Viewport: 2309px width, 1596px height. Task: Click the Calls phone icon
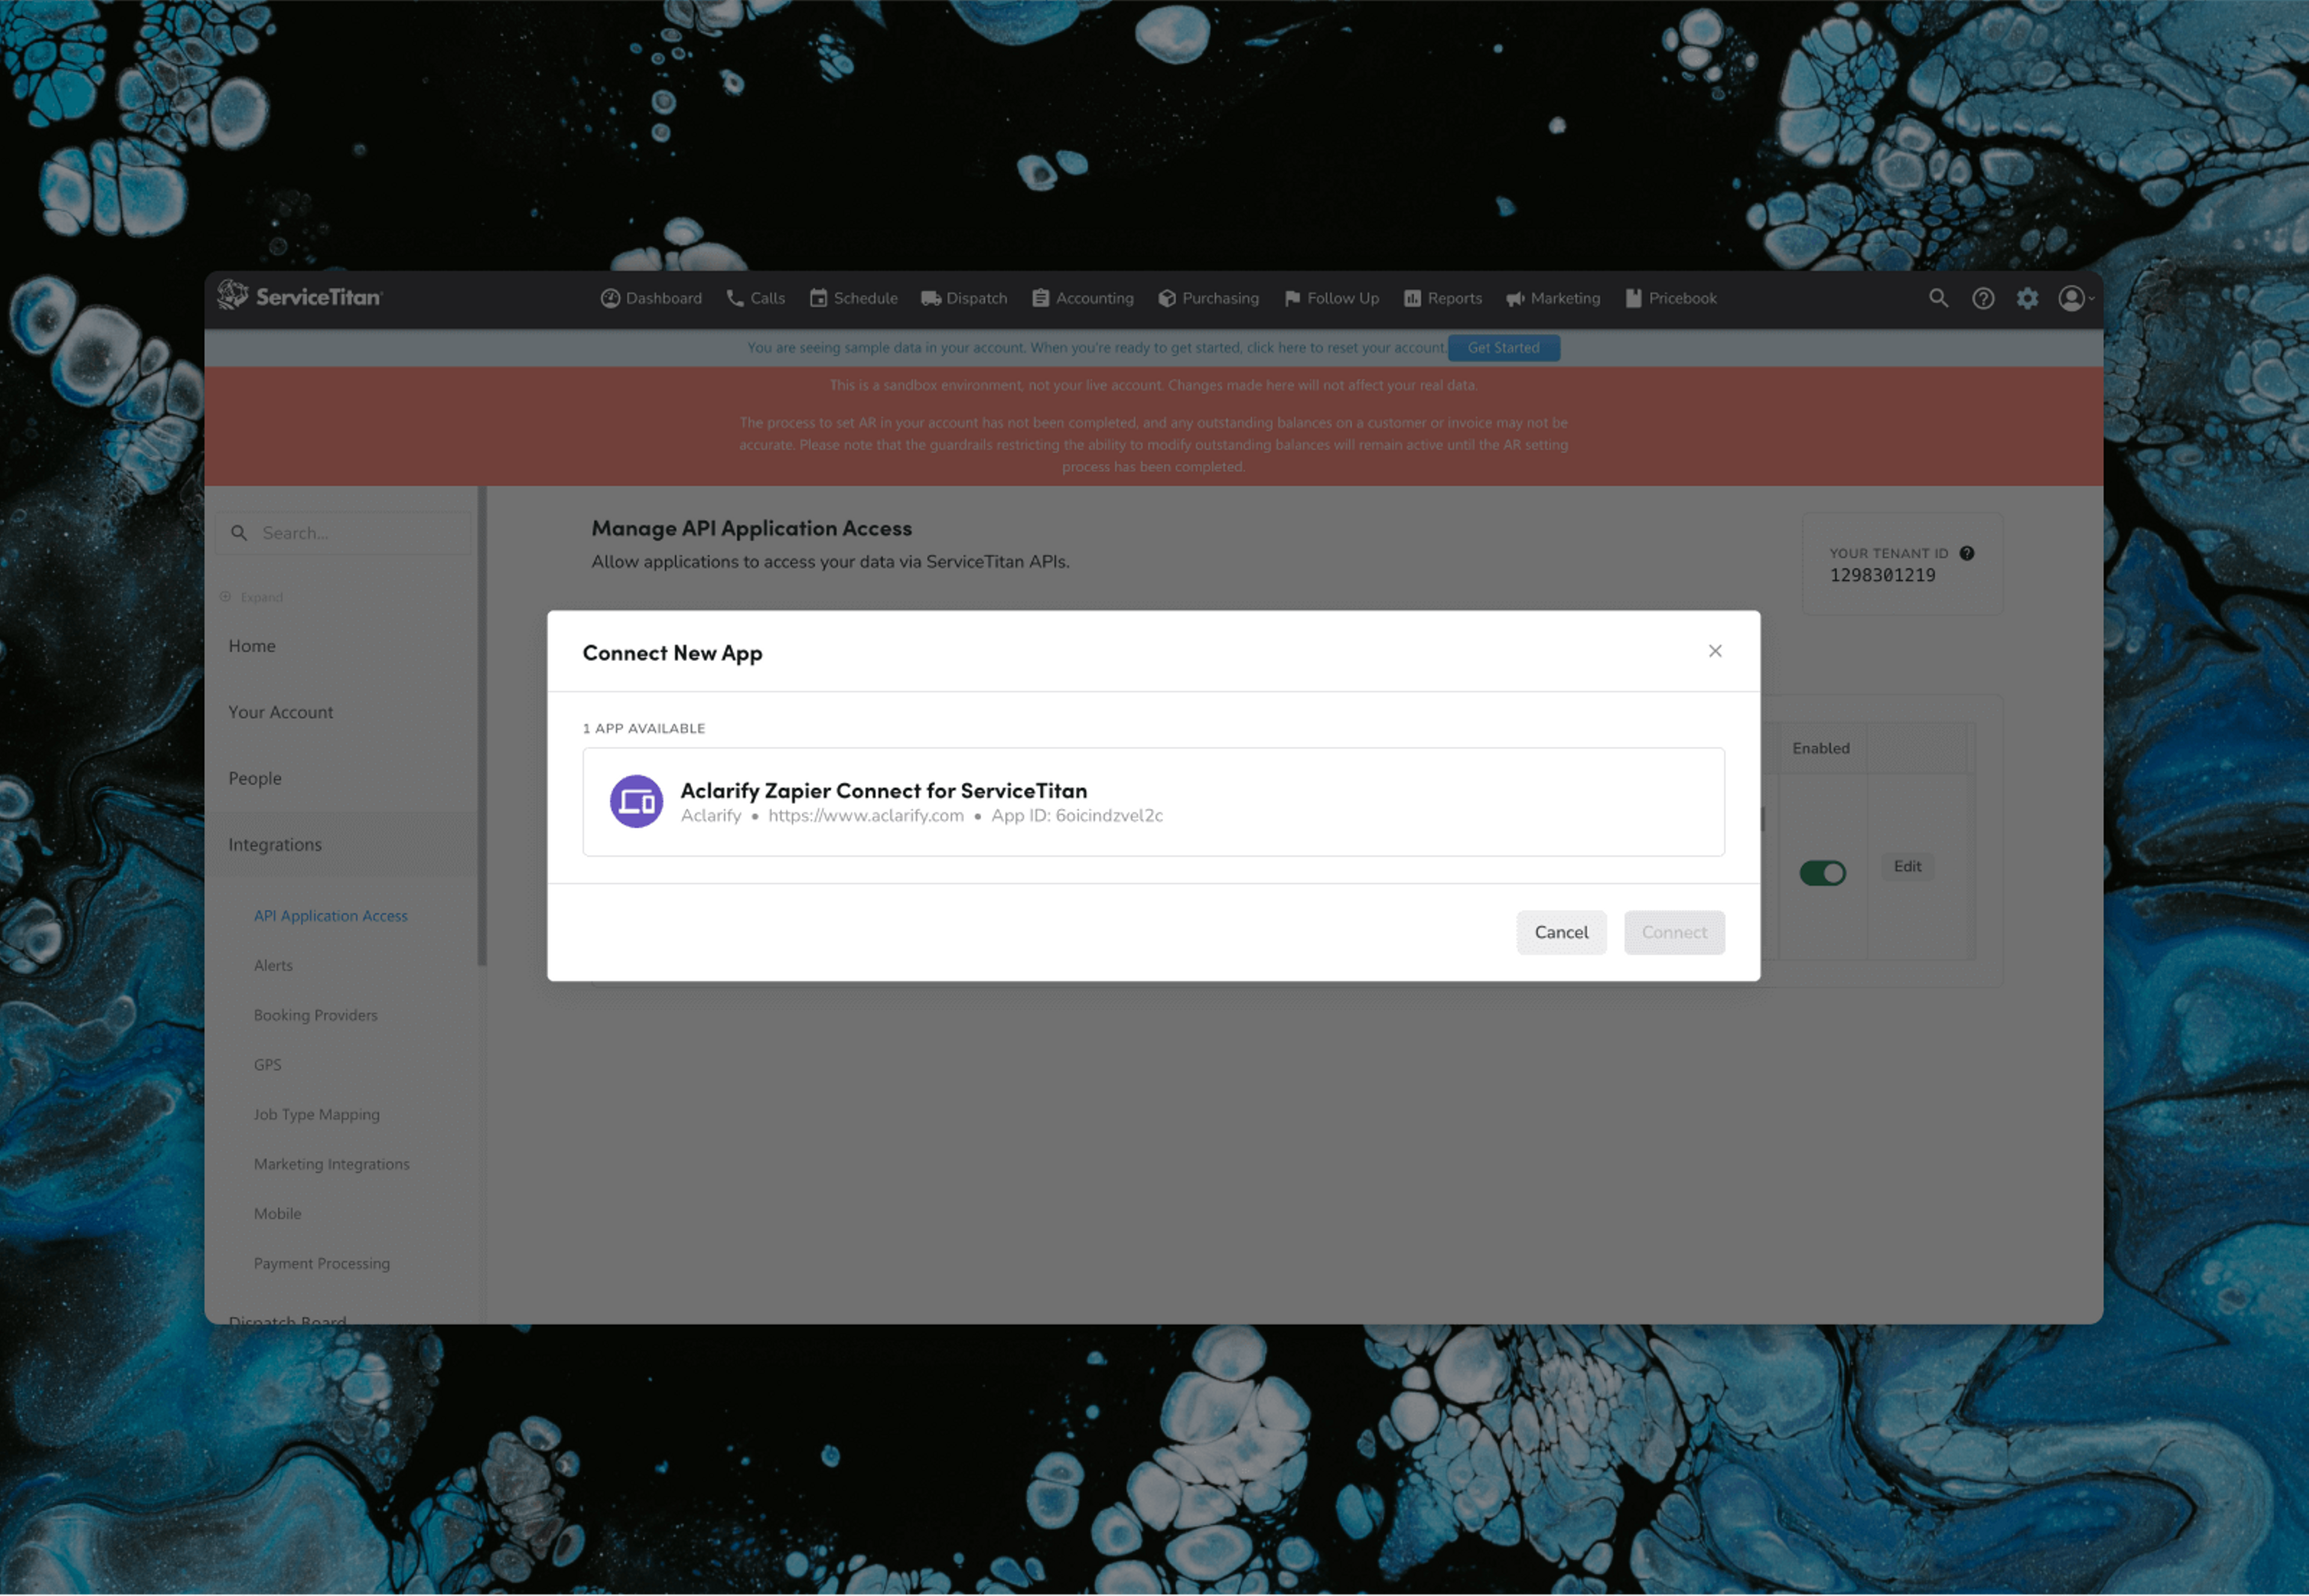click(734, 296)
